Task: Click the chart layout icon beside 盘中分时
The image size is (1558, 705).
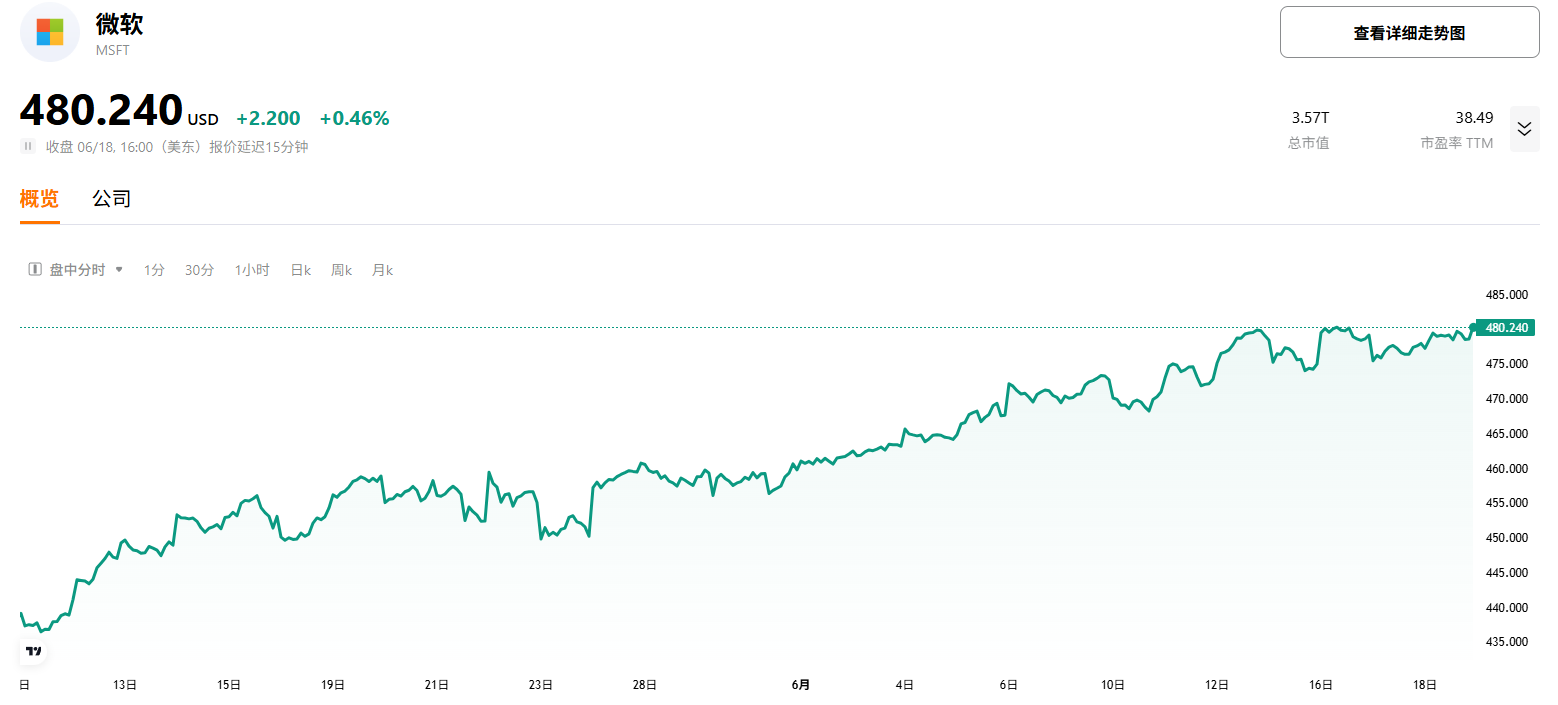Action: point(32,269)
